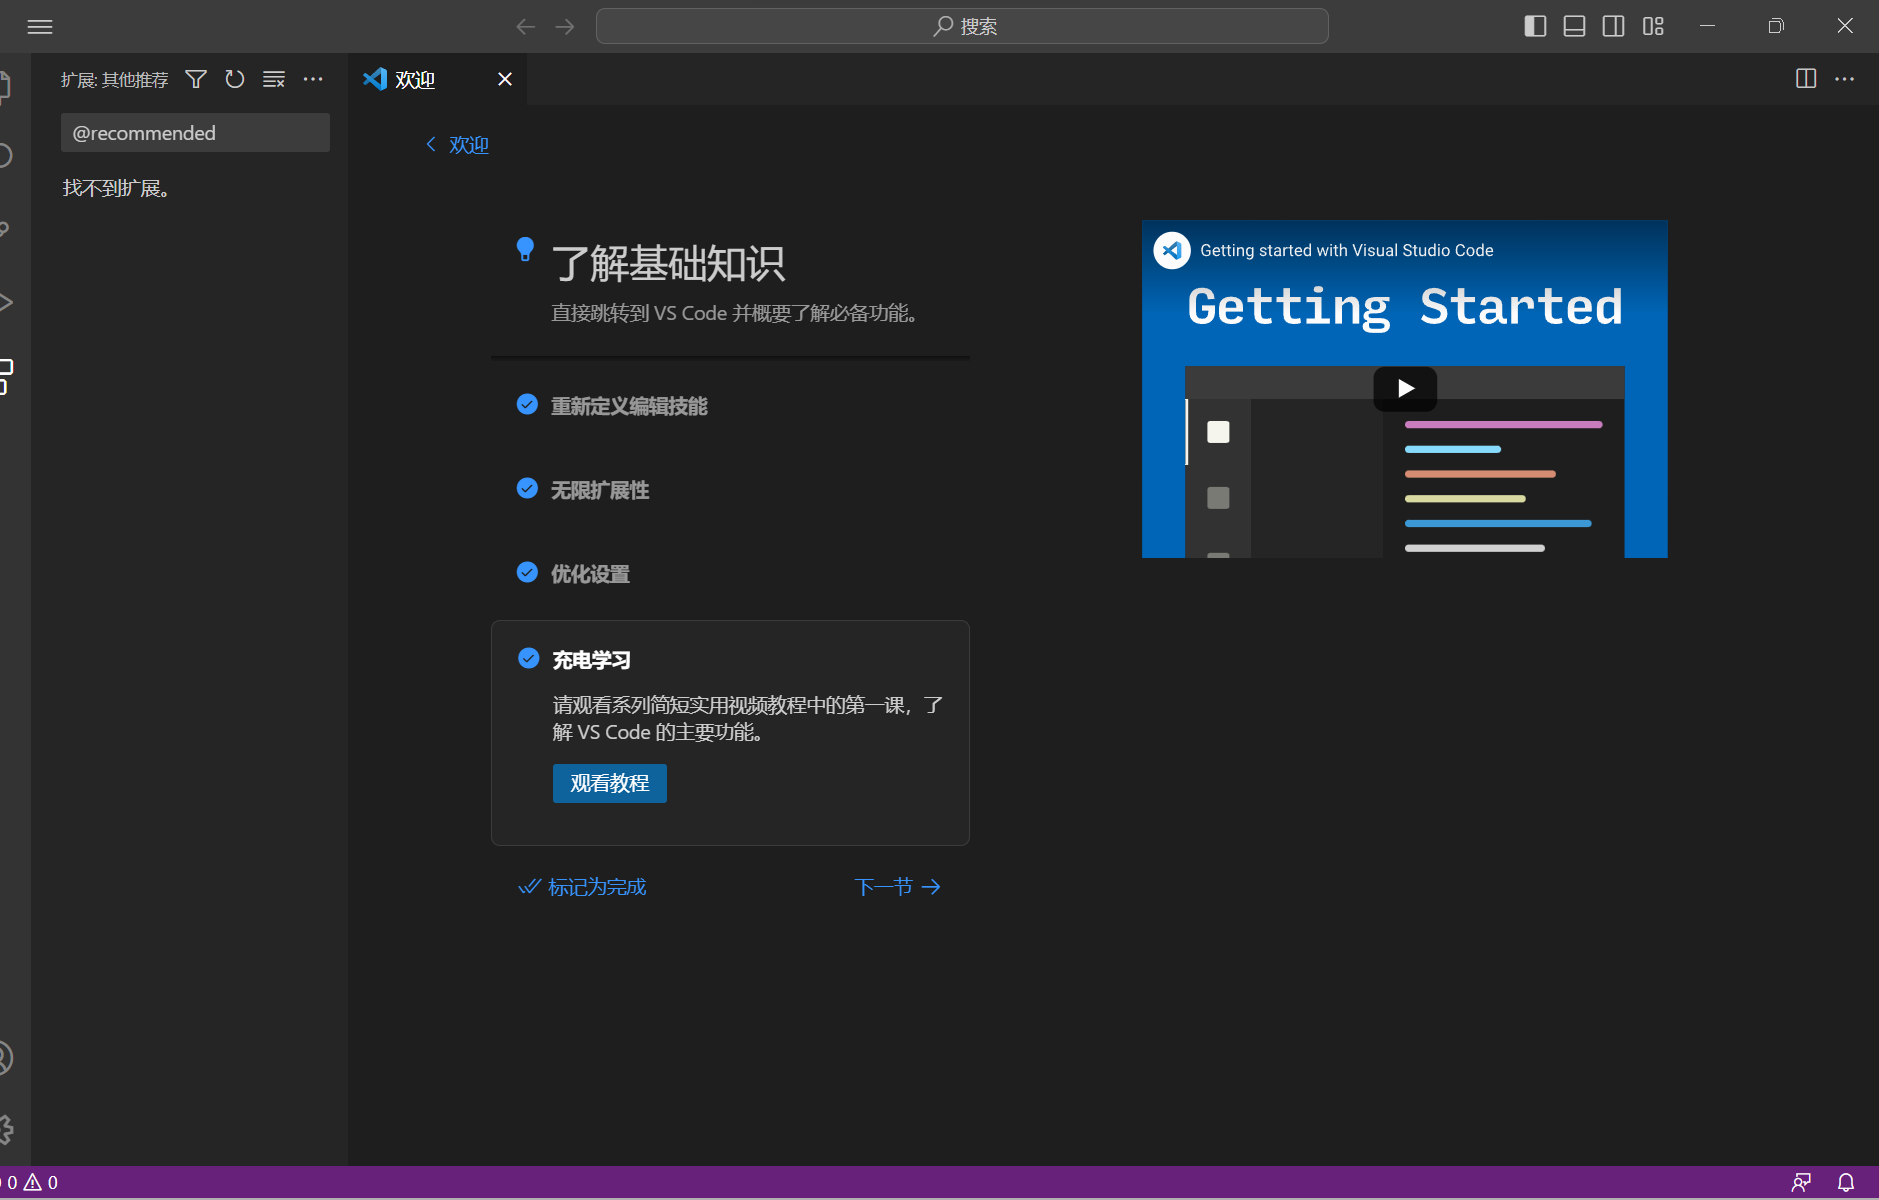
Task: Go back via the 欢迎 breadcrumb link
Action: (x=458, y=145)
